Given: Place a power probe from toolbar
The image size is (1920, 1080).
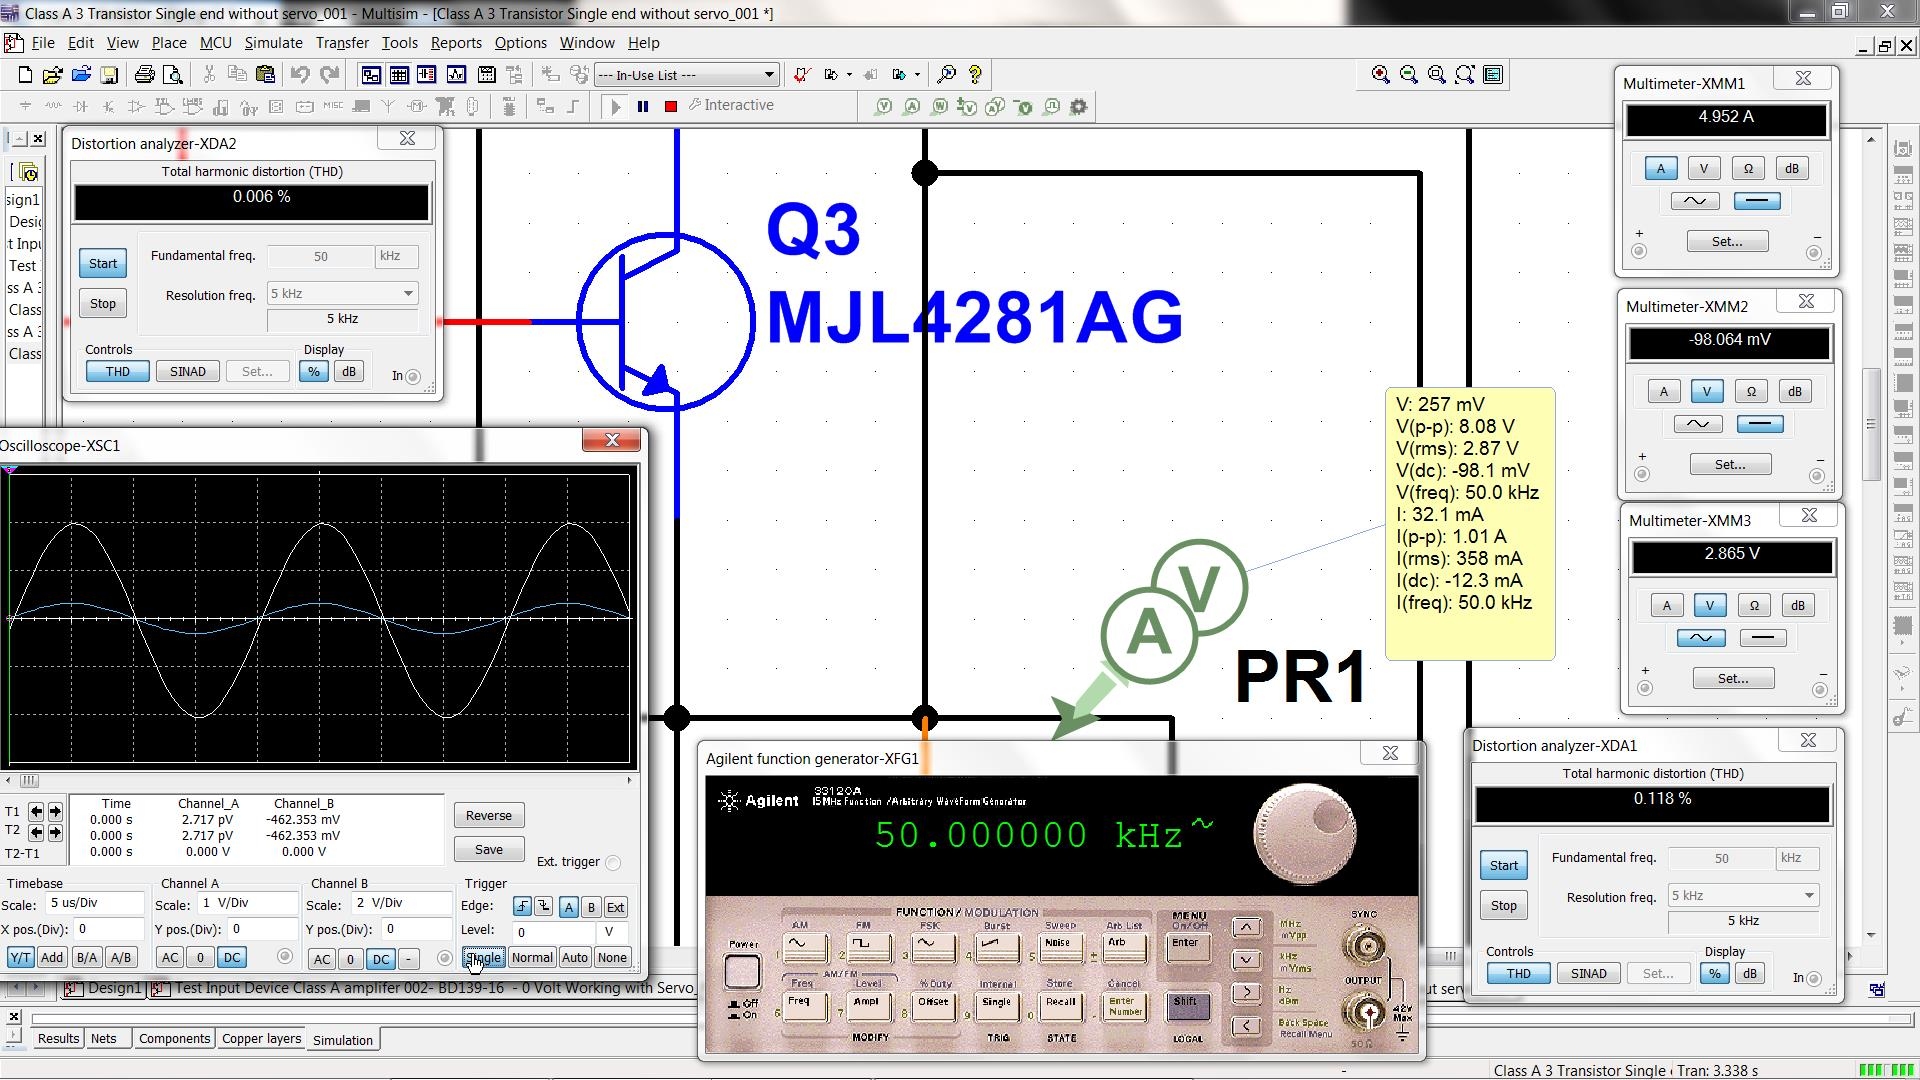Looking at the screenshot, I should point(939,106).
